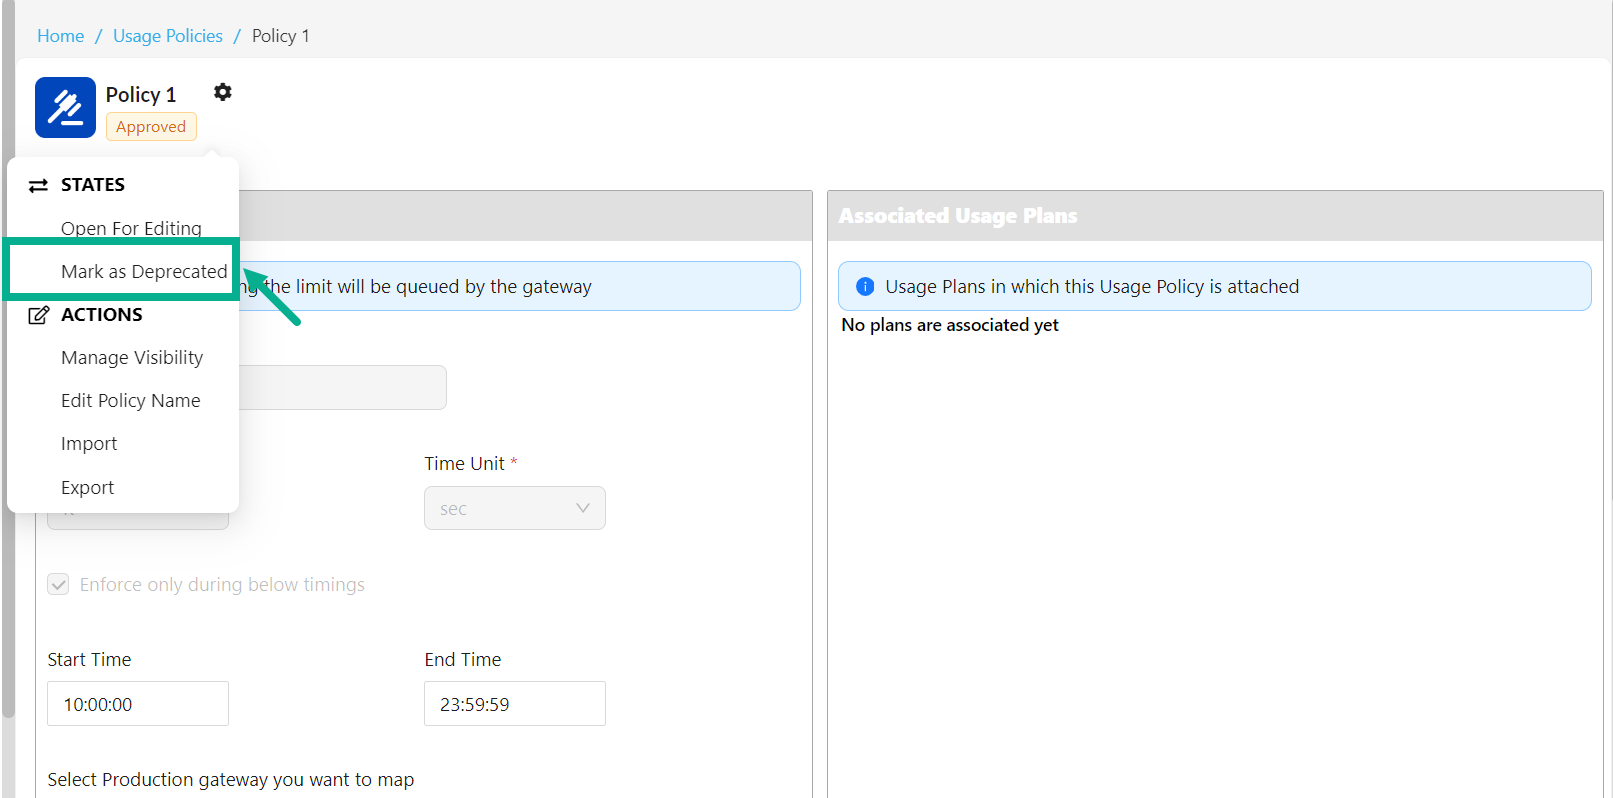Screen dimensions: 1613x798
Task: Click the chevron arrow in sec dropdown
Action: 583,508
